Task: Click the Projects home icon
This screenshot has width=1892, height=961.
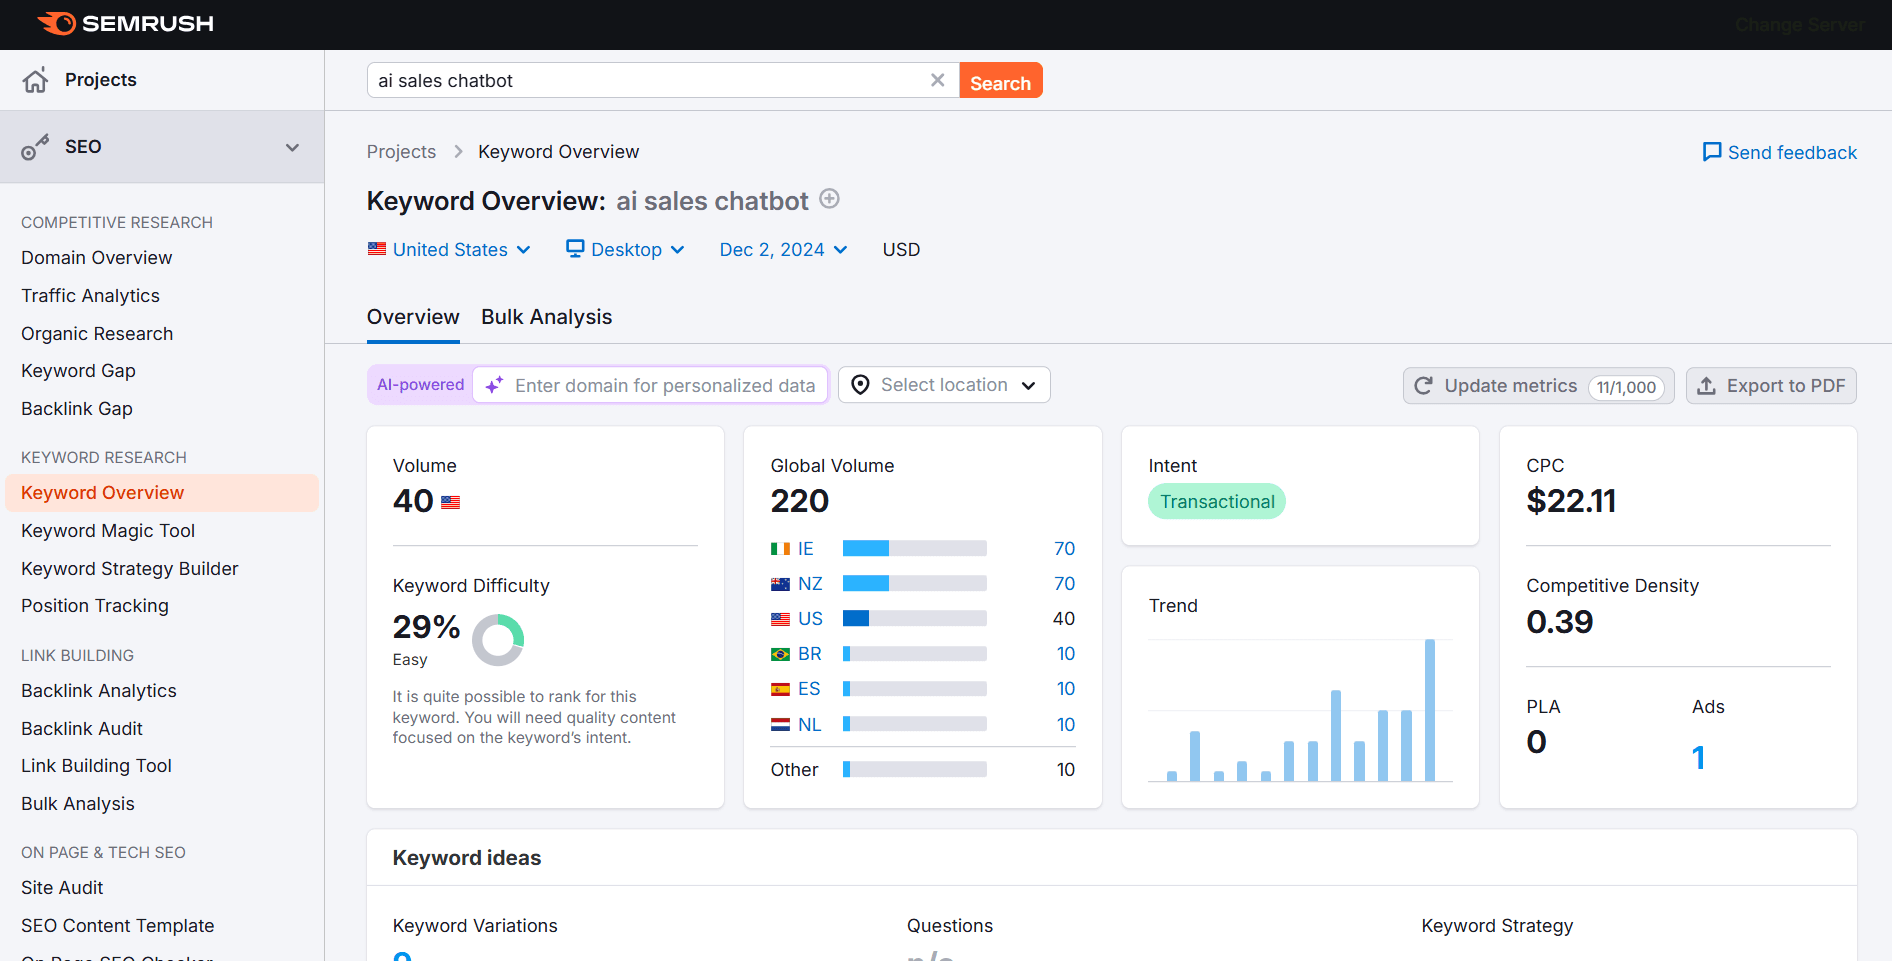Action: point(36,80)
